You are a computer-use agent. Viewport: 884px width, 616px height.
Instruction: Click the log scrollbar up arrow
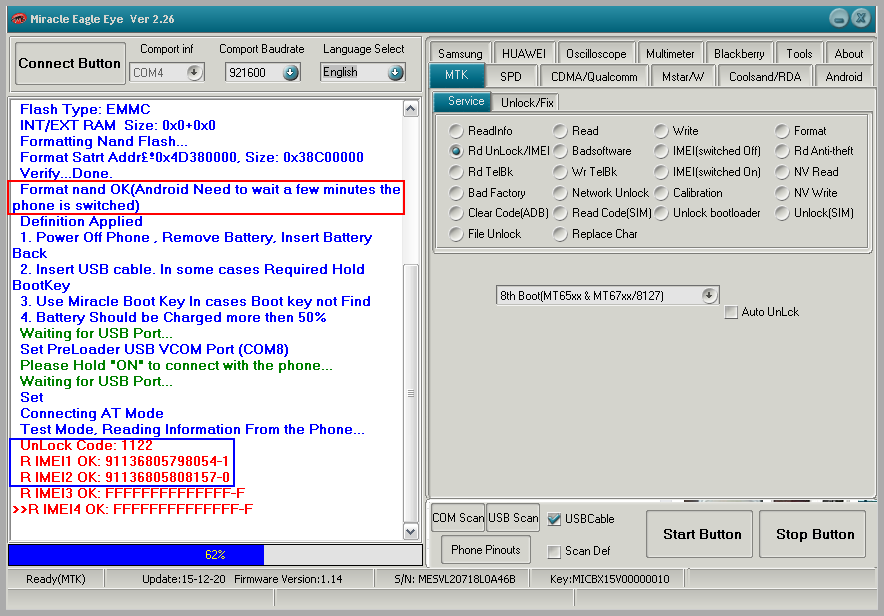point(411,109)
